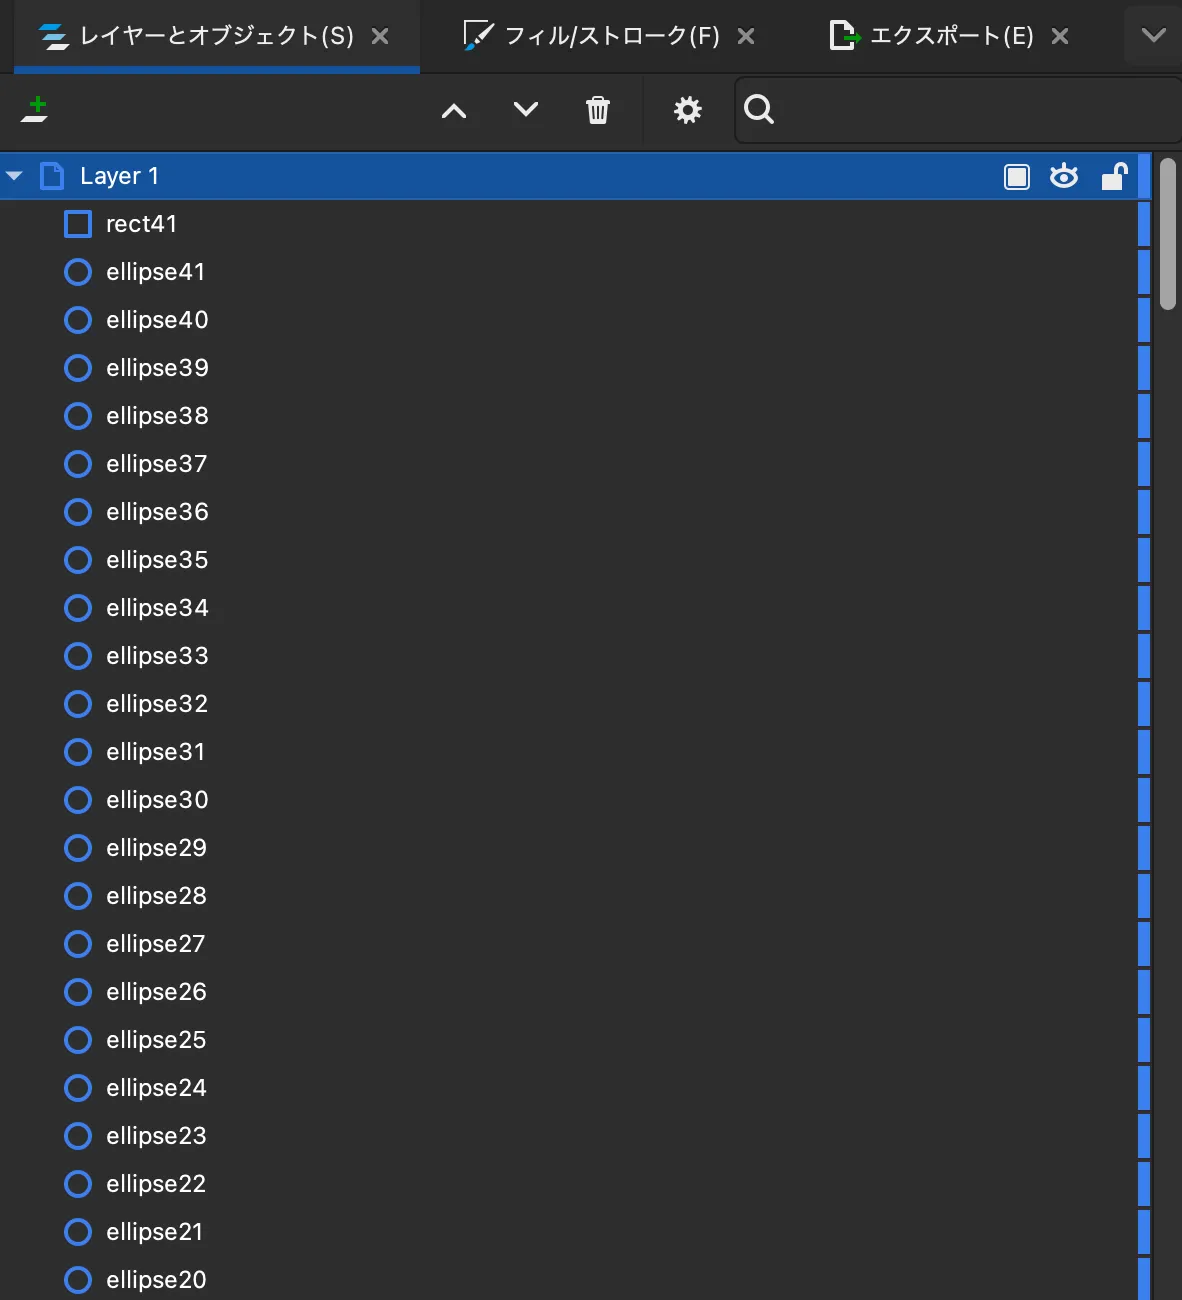The width and height of the screenshot is (1182, 1300).
Task: Click the blue color bar beside ellipse35
Action: (1144, 560)
